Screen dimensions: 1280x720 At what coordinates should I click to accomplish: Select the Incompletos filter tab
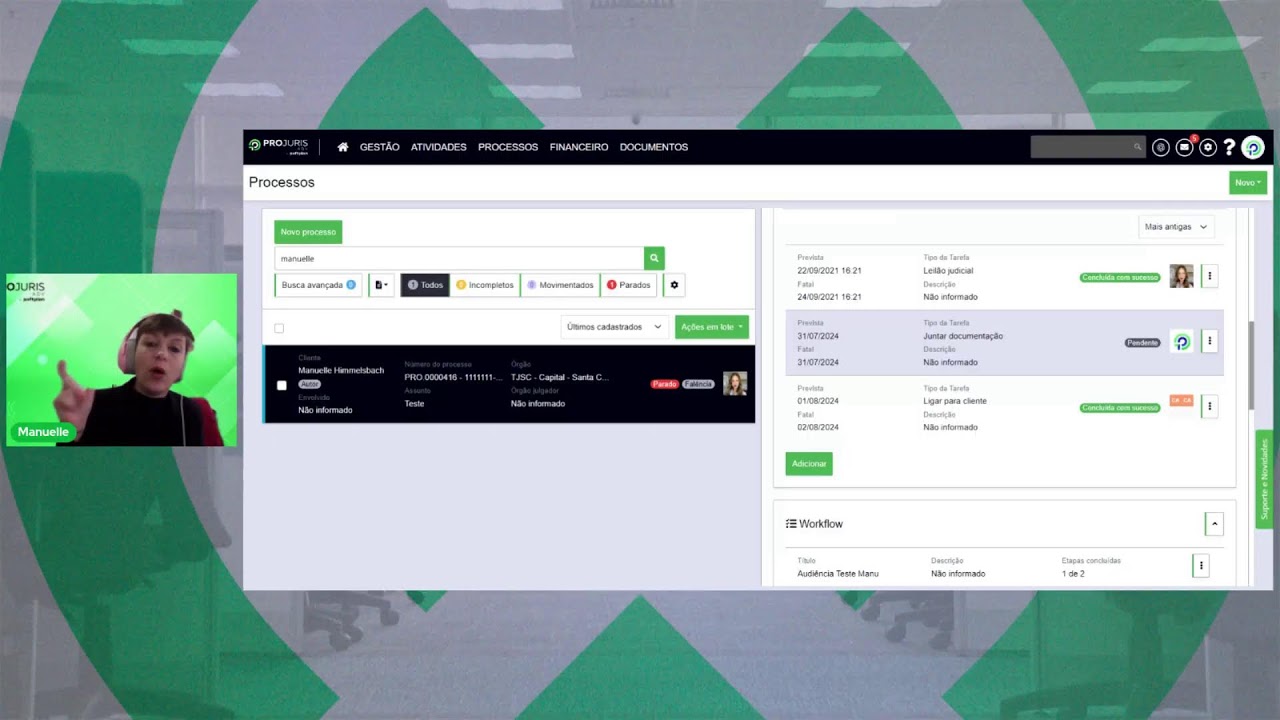point(485,285)
